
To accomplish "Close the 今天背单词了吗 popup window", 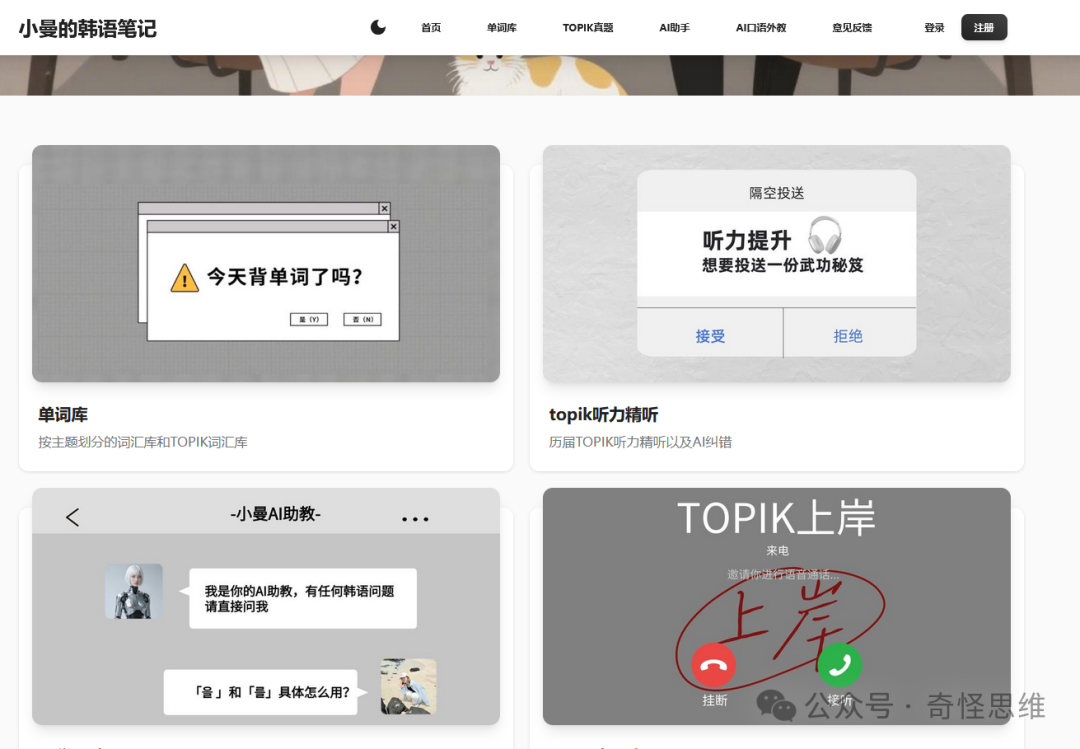I will [393, 226].
